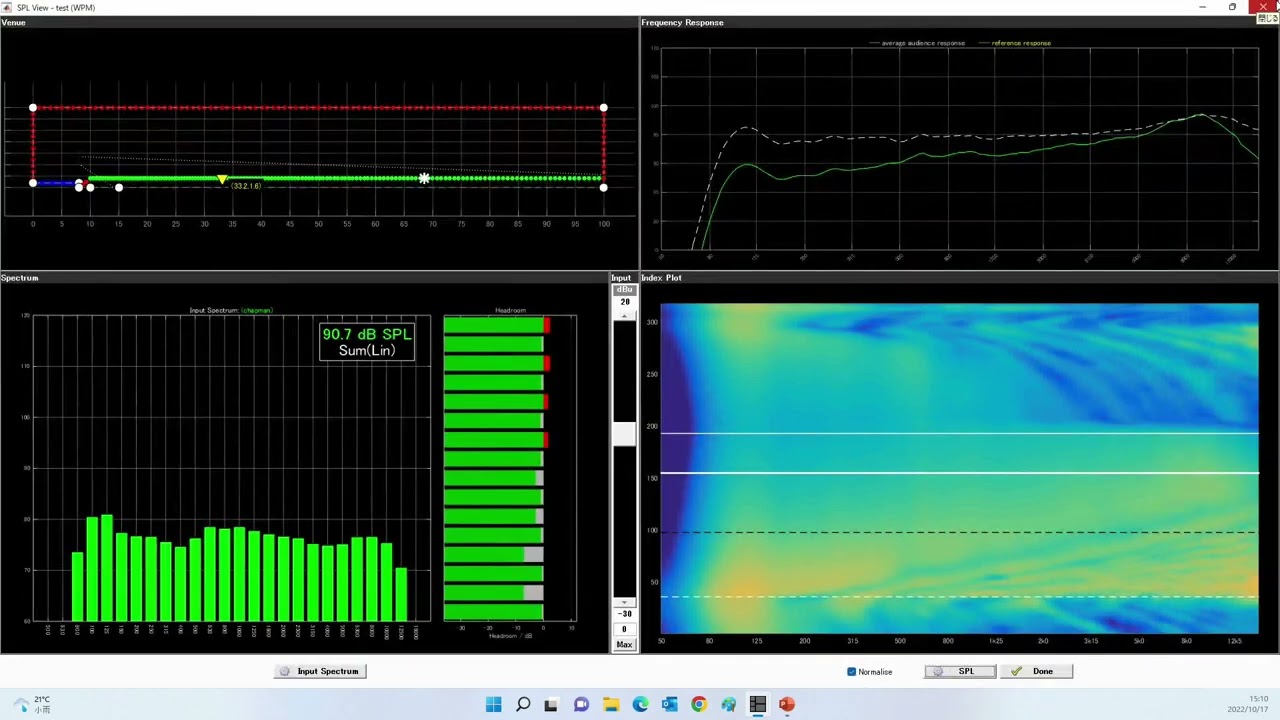Open Outlook from the taskbar
The image size is (1280, 720).
(x=669, y=704)
